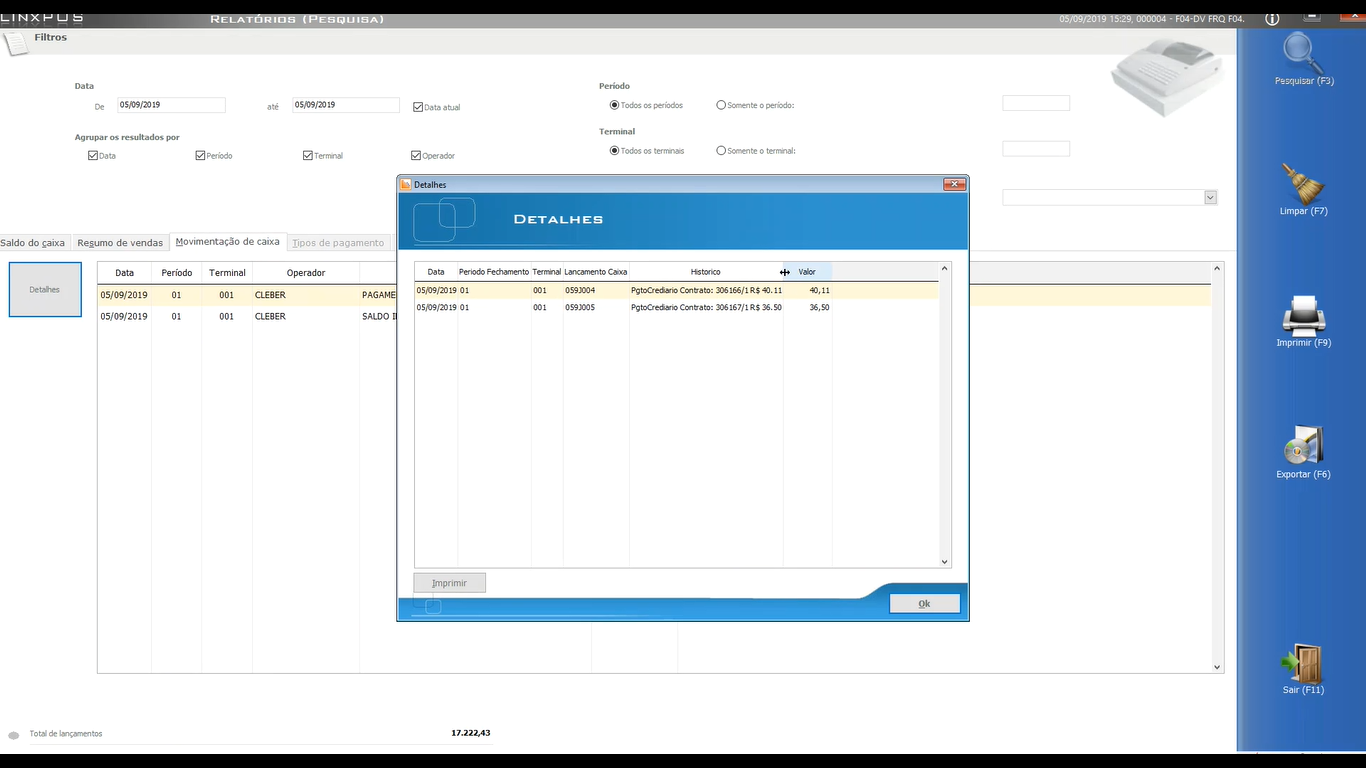
Task: Click the Periodo Fechamento column header
Action: tap(494, 272)
